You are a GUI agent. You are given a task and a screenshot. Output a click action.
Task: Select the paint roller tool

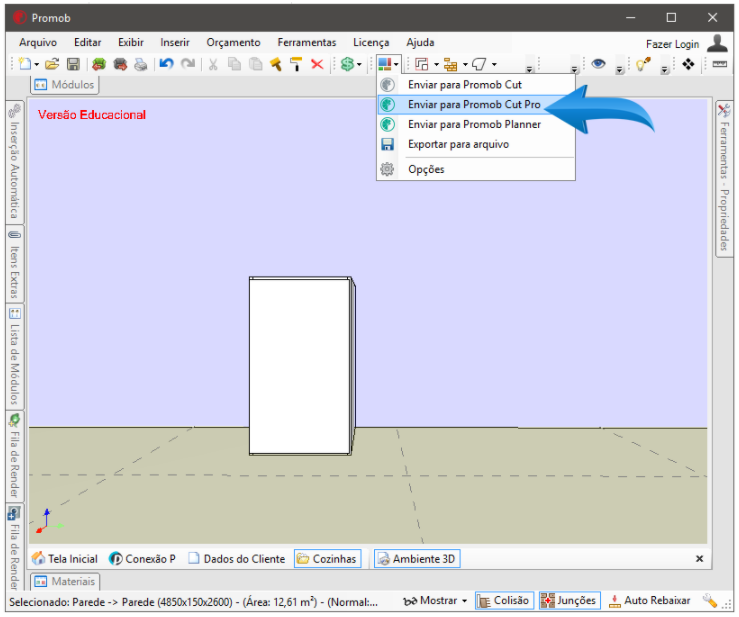point(296,64)
